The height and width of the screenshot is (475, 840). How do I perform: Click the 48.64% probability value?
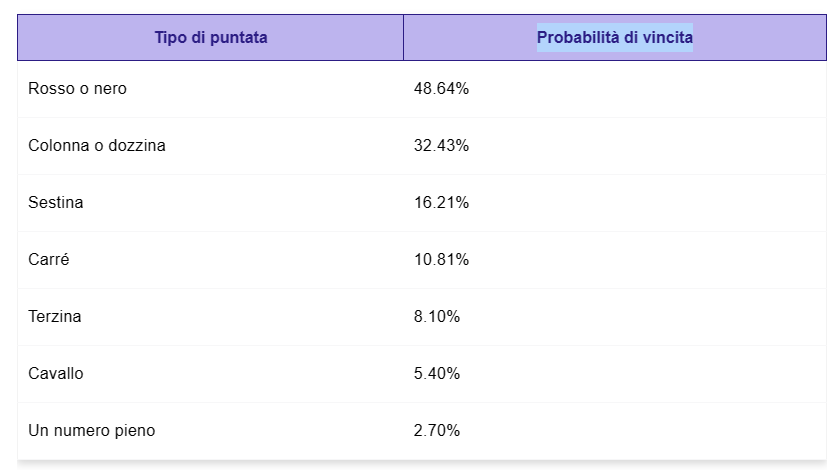[x=441, y=88]
